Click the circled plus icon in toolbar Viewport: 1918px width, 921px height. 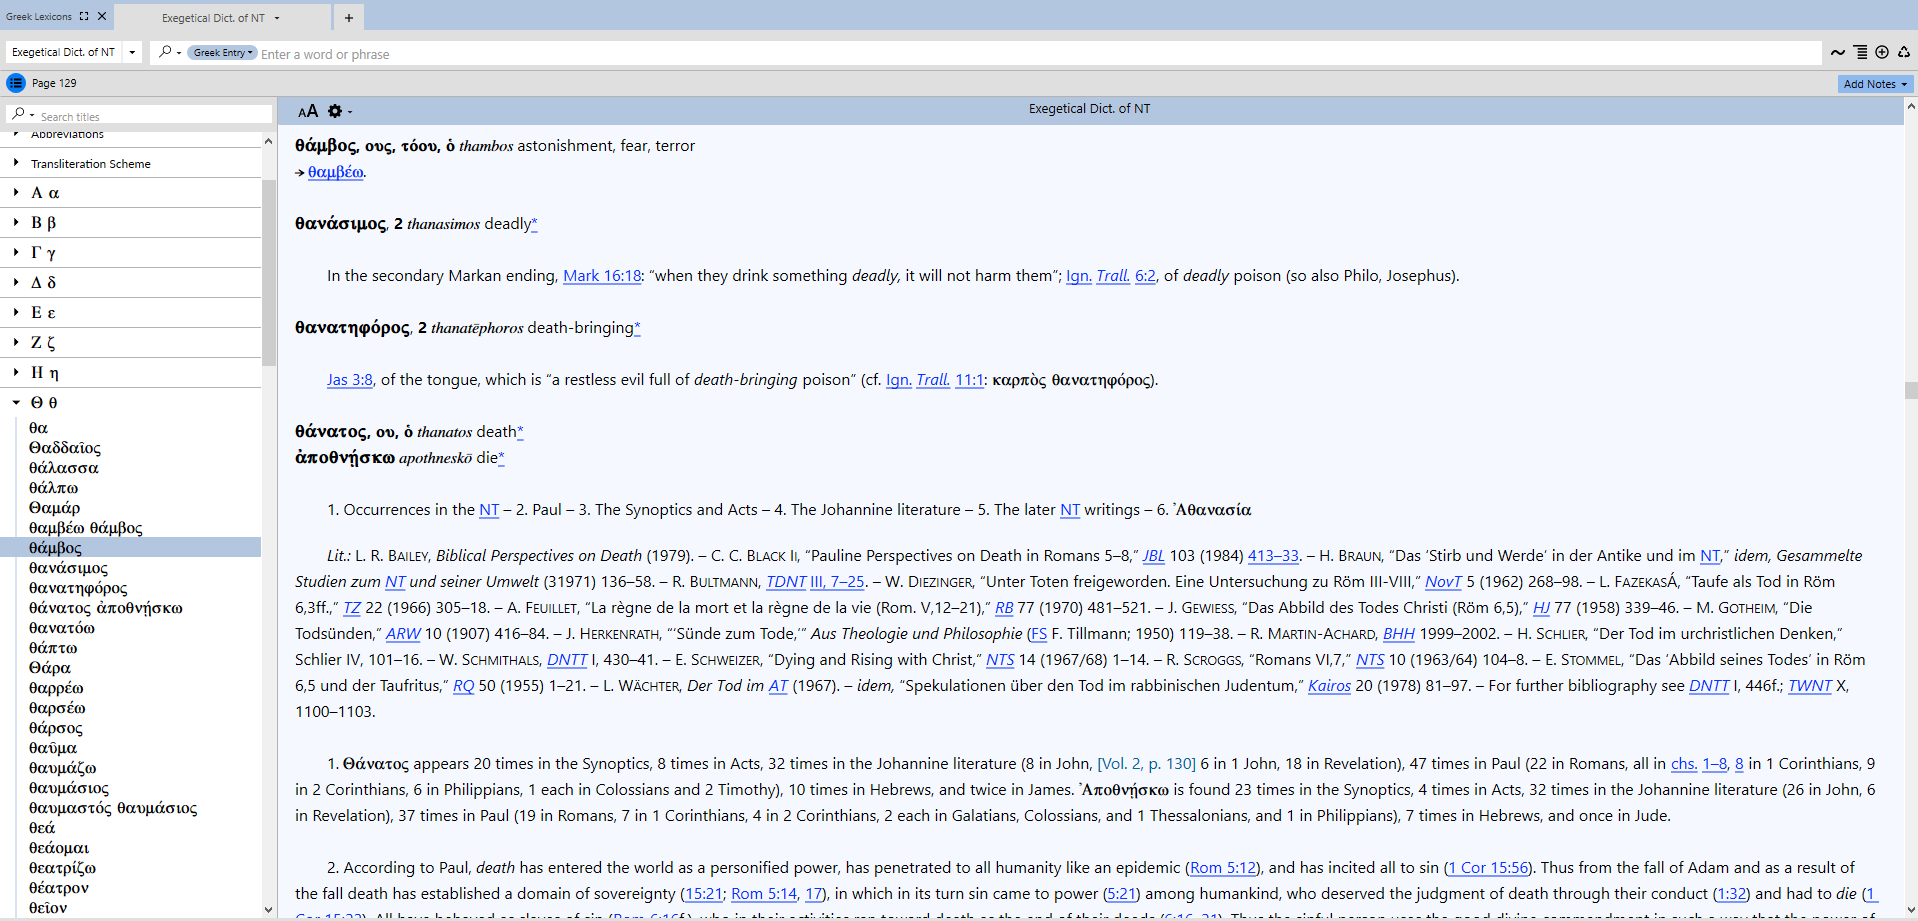1882,52
